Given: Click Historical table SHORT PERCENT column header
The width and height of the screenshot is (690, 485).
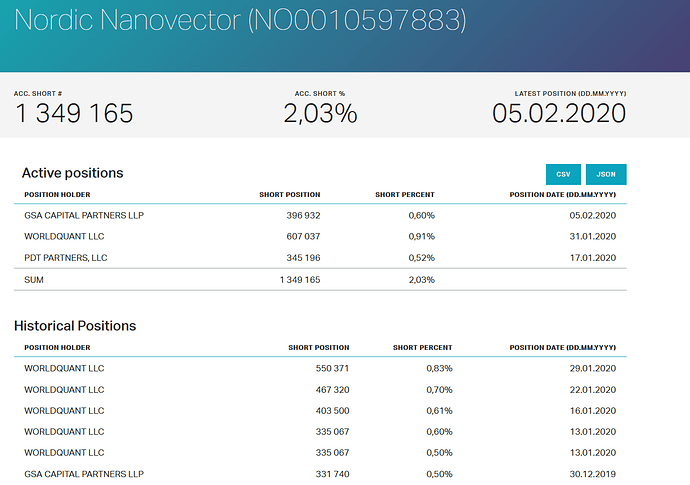Looking at the screenshot, I should click(422, 347).
